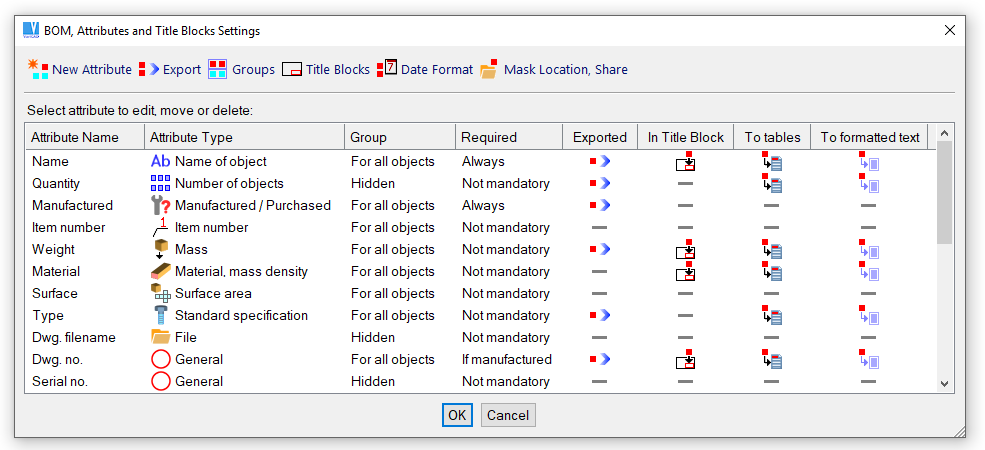The image size is (985, 450).
Task: Select the Dwg. filename attribute row
Action: pos(74,338)
